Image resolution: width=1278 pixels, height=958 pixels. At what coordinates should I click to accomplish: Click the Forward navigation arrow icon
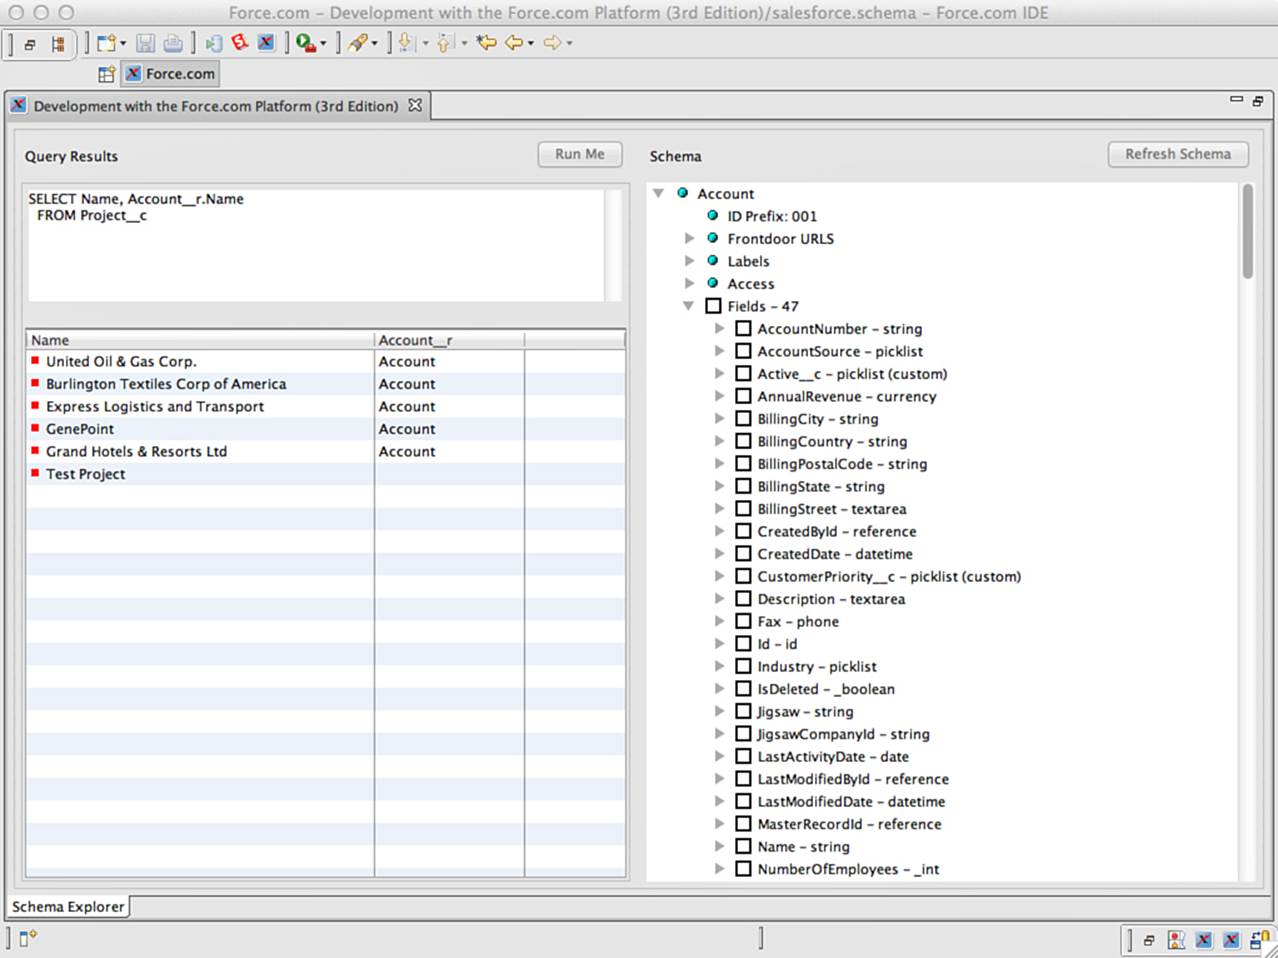[x=552, y=42]
